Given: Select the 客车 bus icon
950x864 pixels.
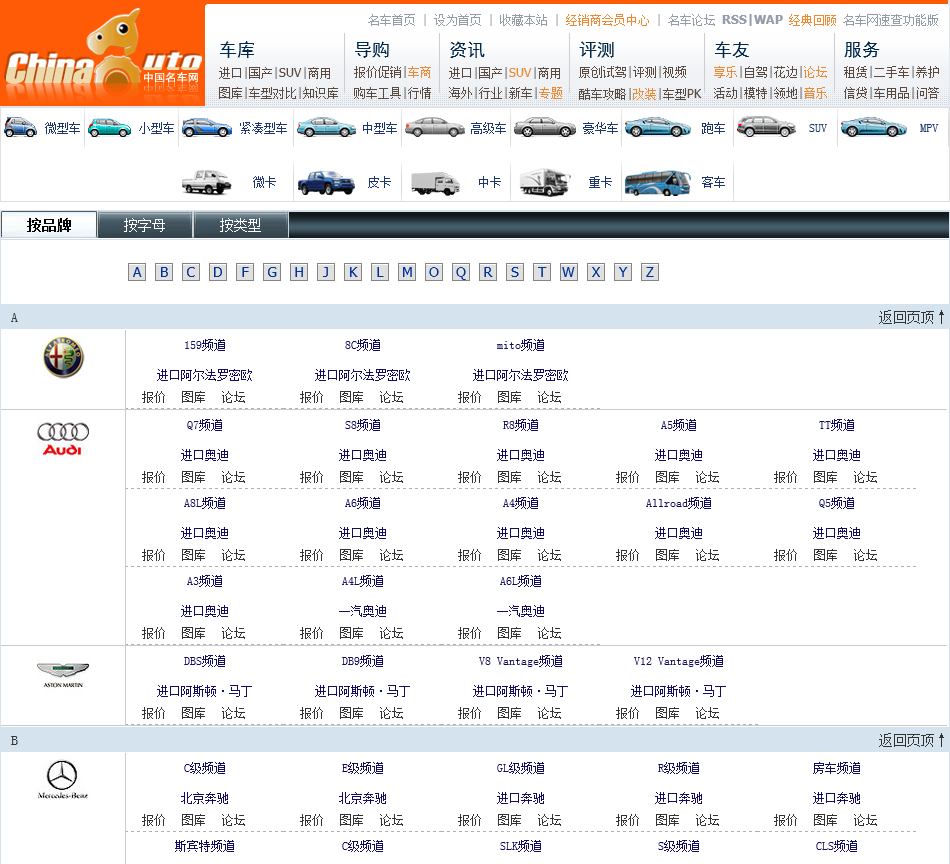Looking at the screenshot, I should (657, 182).
